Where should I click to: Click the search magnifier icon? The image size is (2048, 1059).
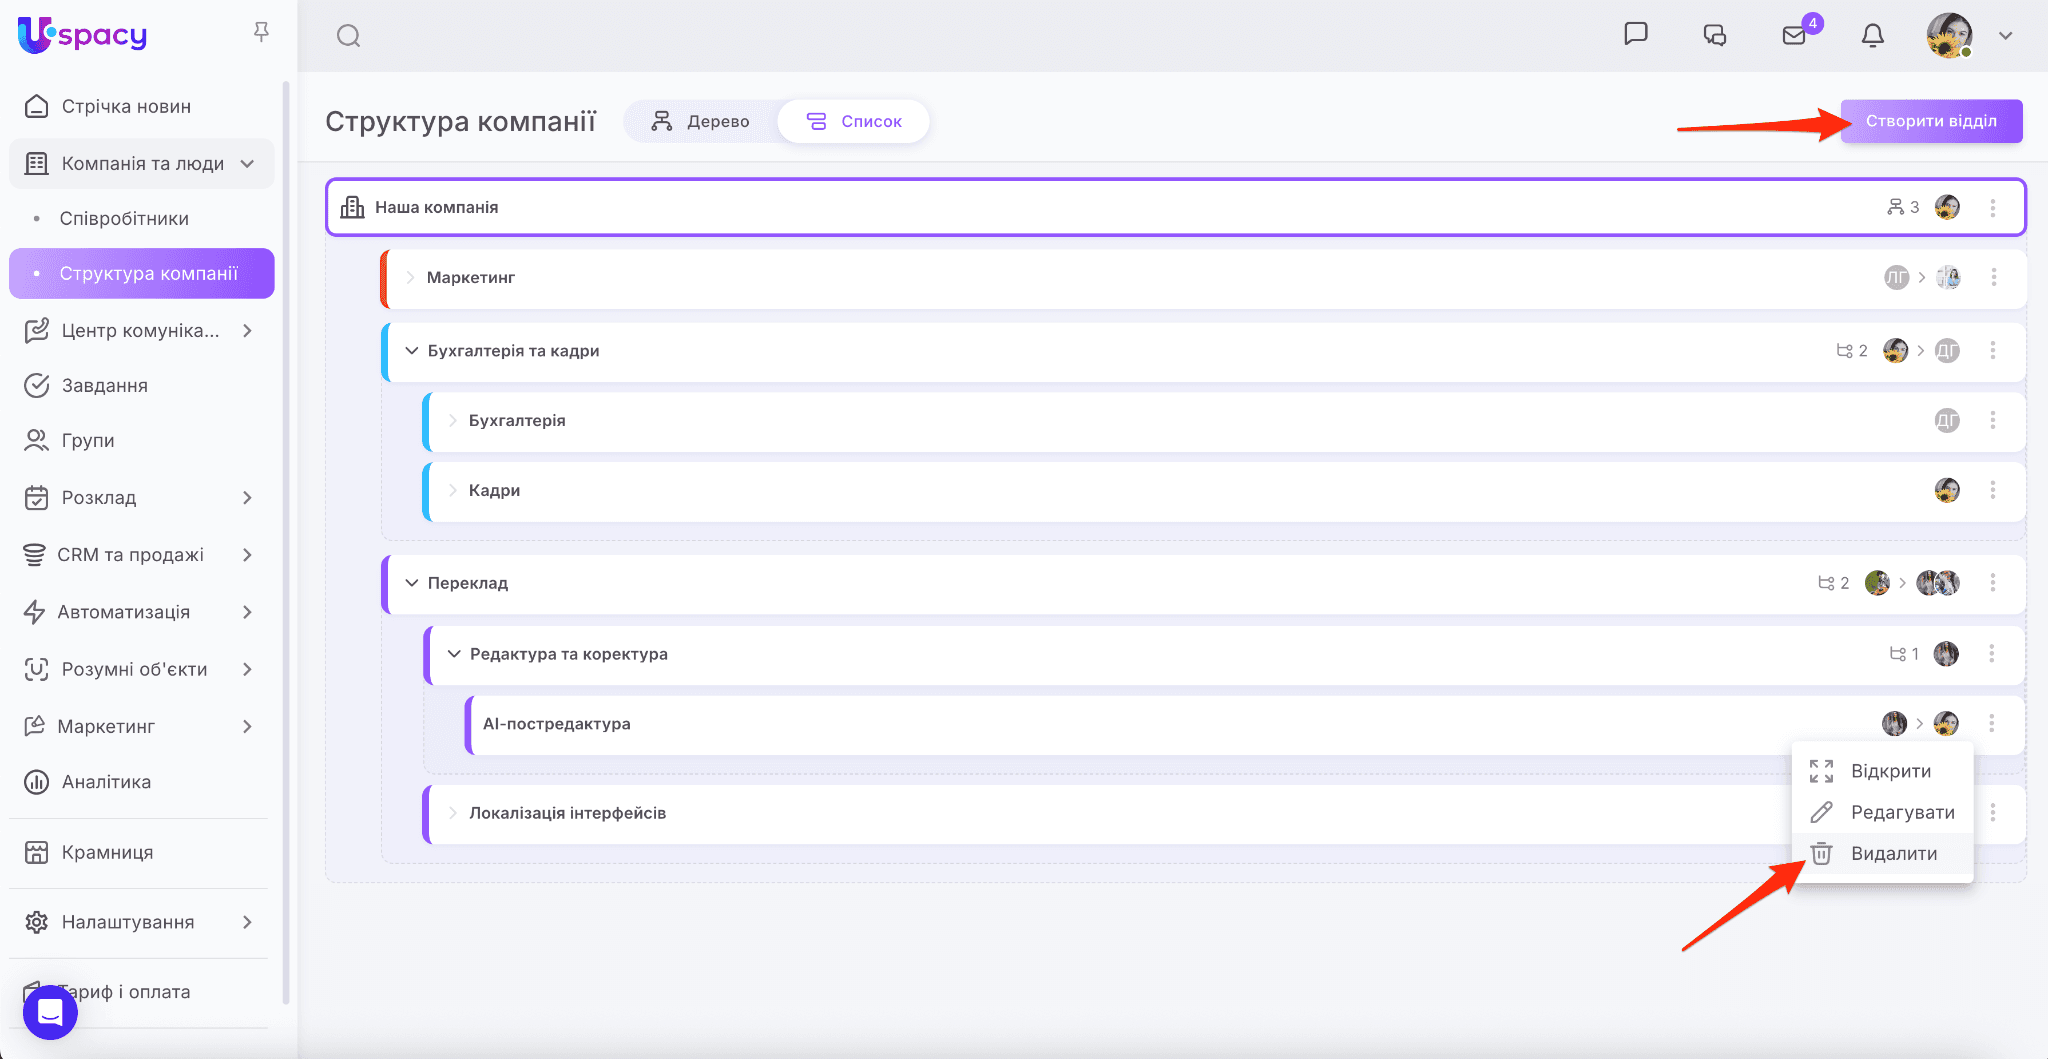point(348,36)
